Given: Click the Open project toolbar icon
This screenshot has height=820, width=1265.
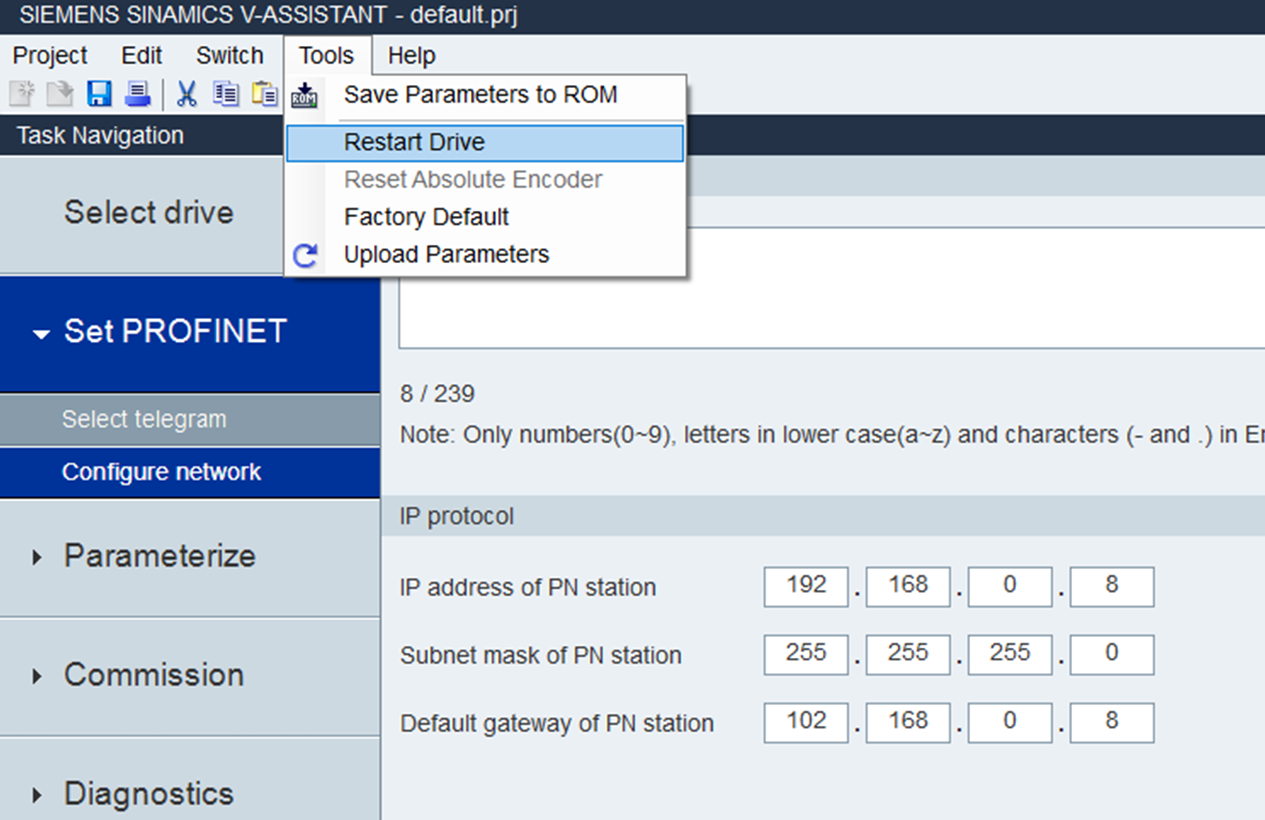Looking at the screenshot, I should [x=61, y=95].
